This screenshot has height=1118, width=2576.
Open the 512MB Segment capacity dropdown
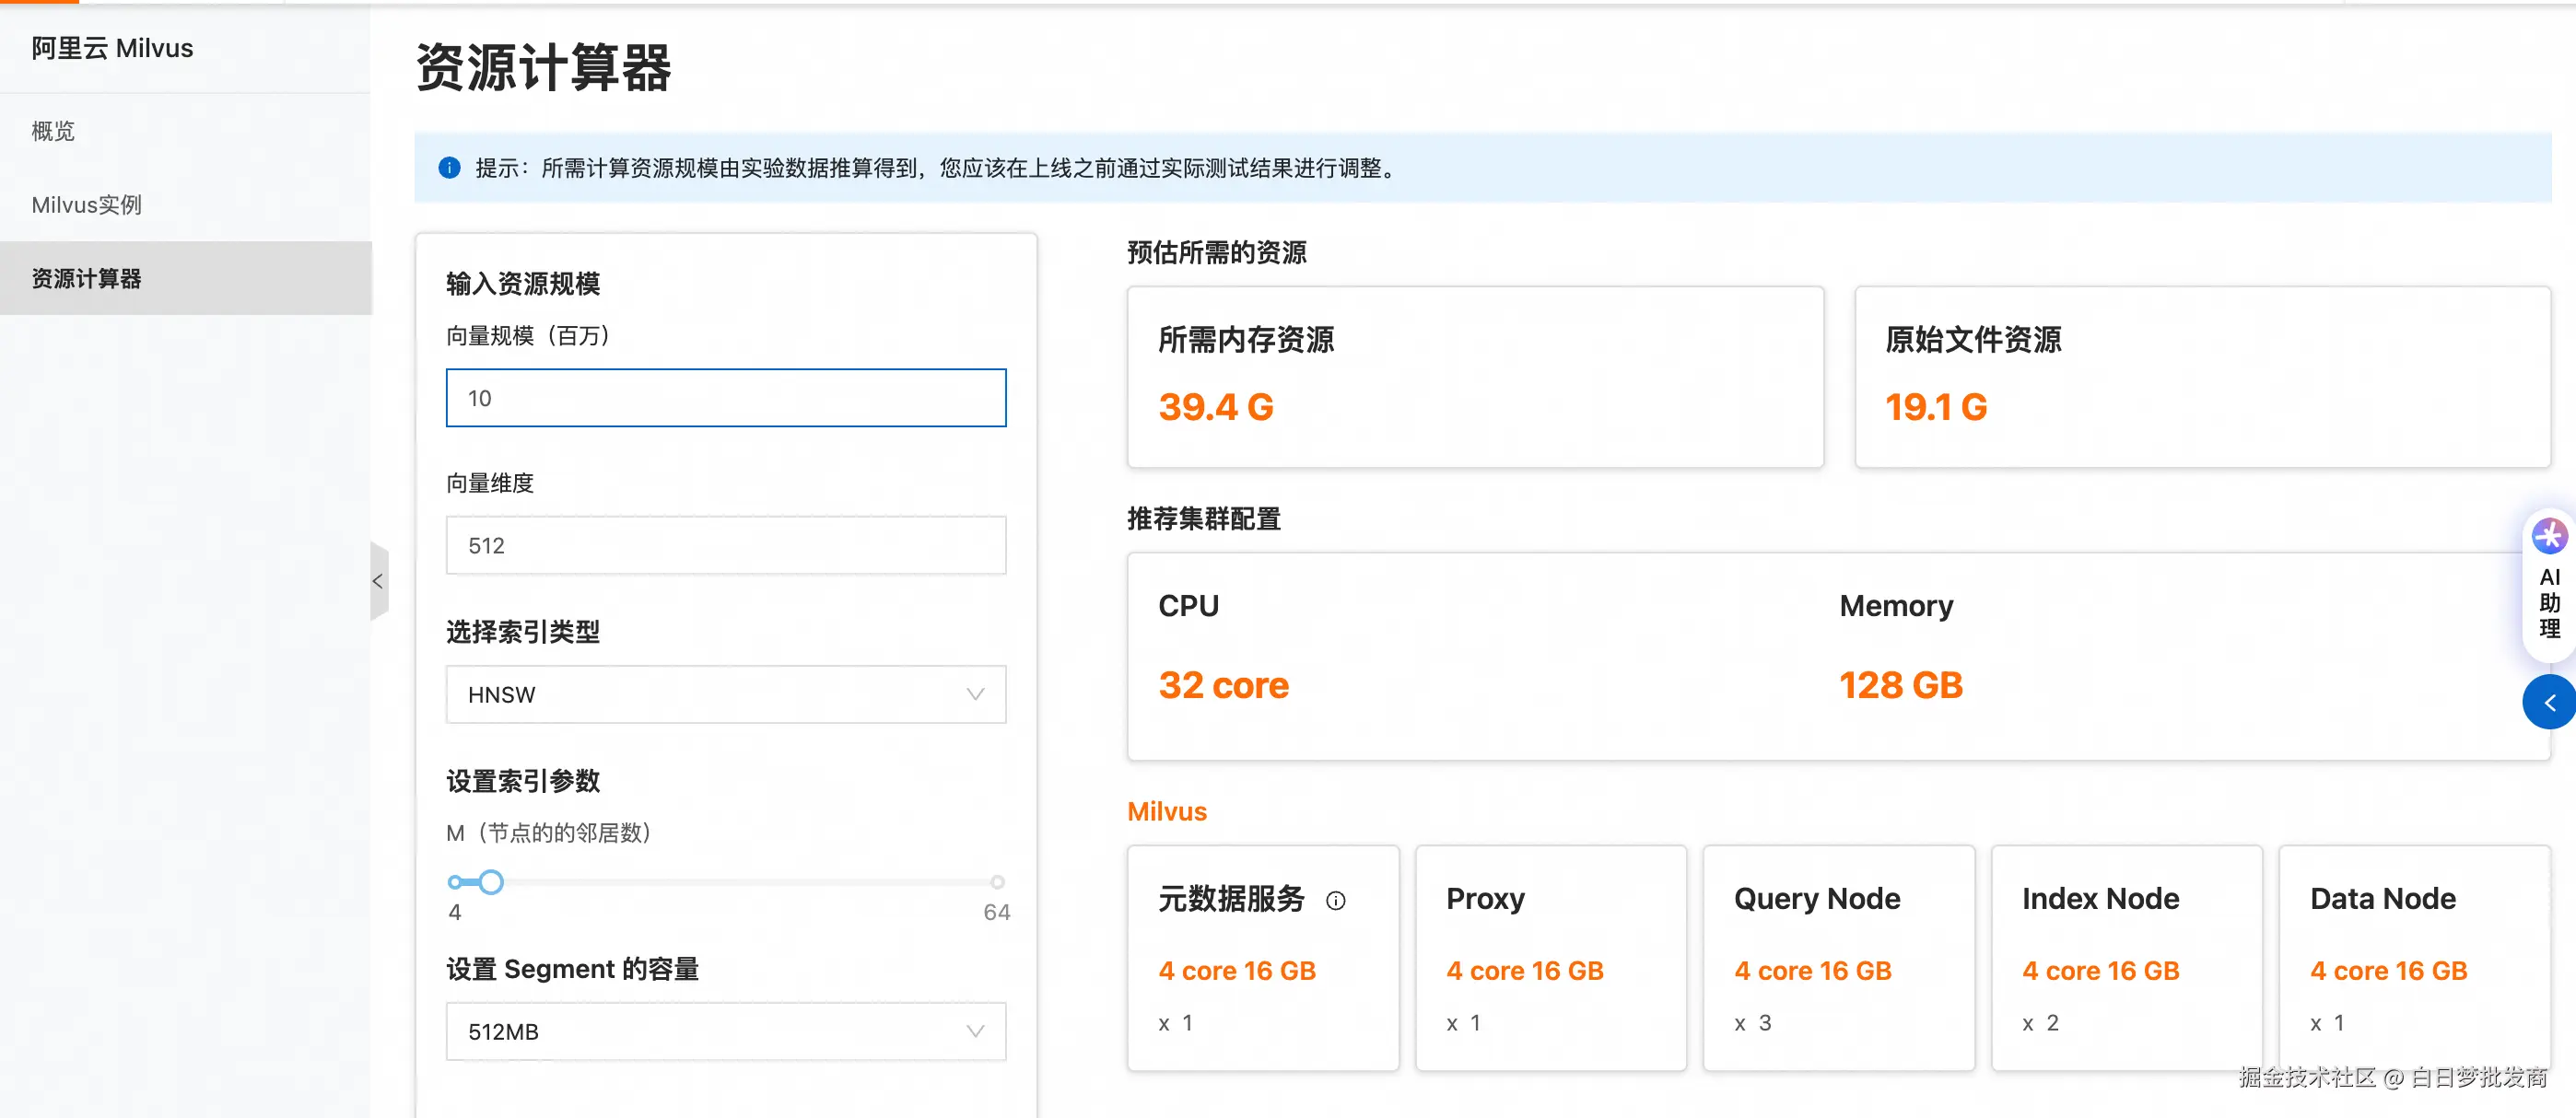725,1032
